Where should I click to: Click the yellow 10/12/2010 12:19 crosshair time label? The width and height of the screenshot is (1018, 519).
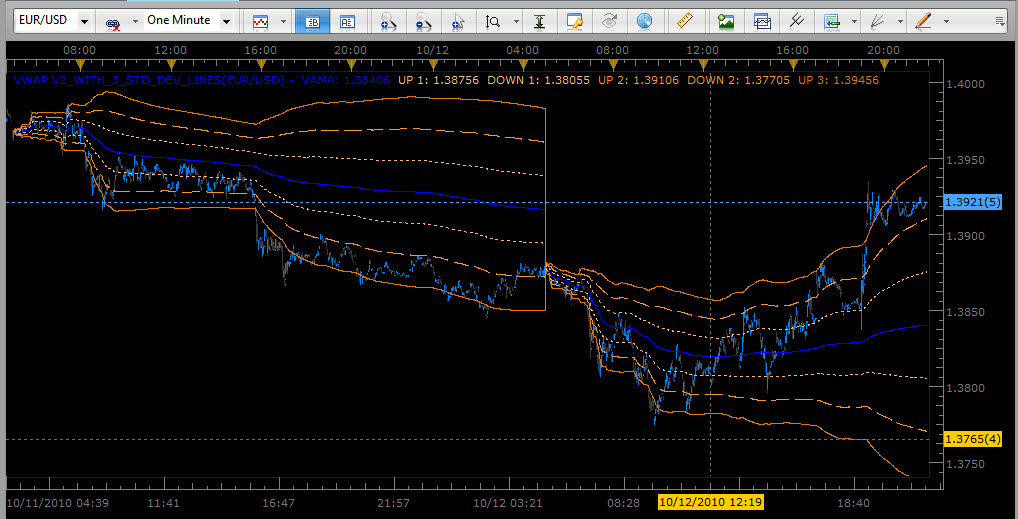click(x=711, y=502)
